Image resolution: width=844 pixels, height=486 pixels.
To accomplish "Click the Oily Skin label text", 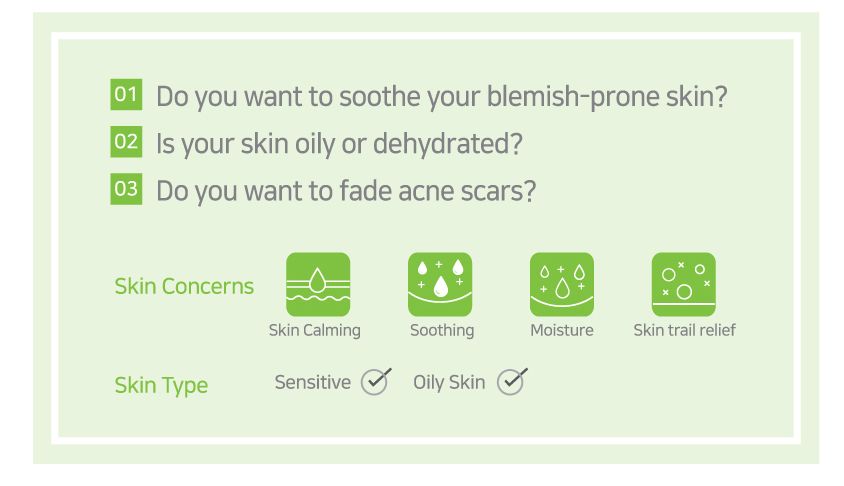I will point(449,382).
